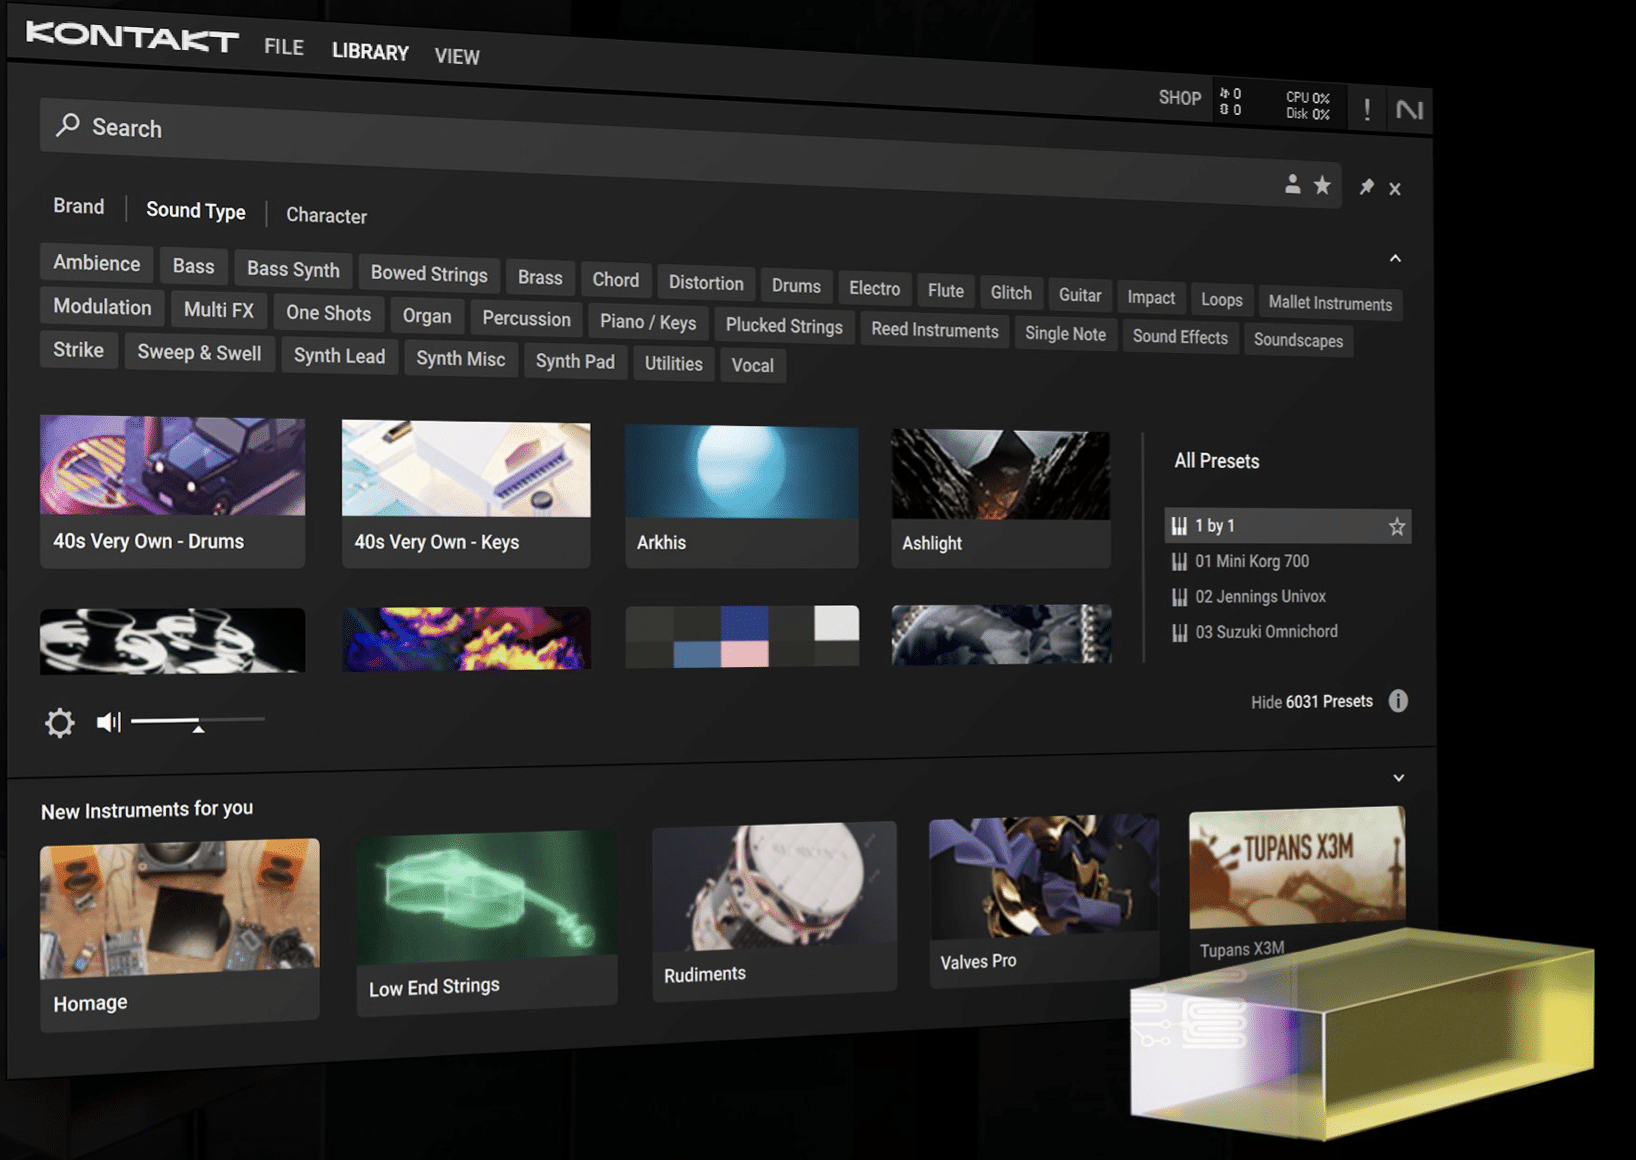Open the Arkhis library
Screen dimensions: 1636x1160
point(742,497)
